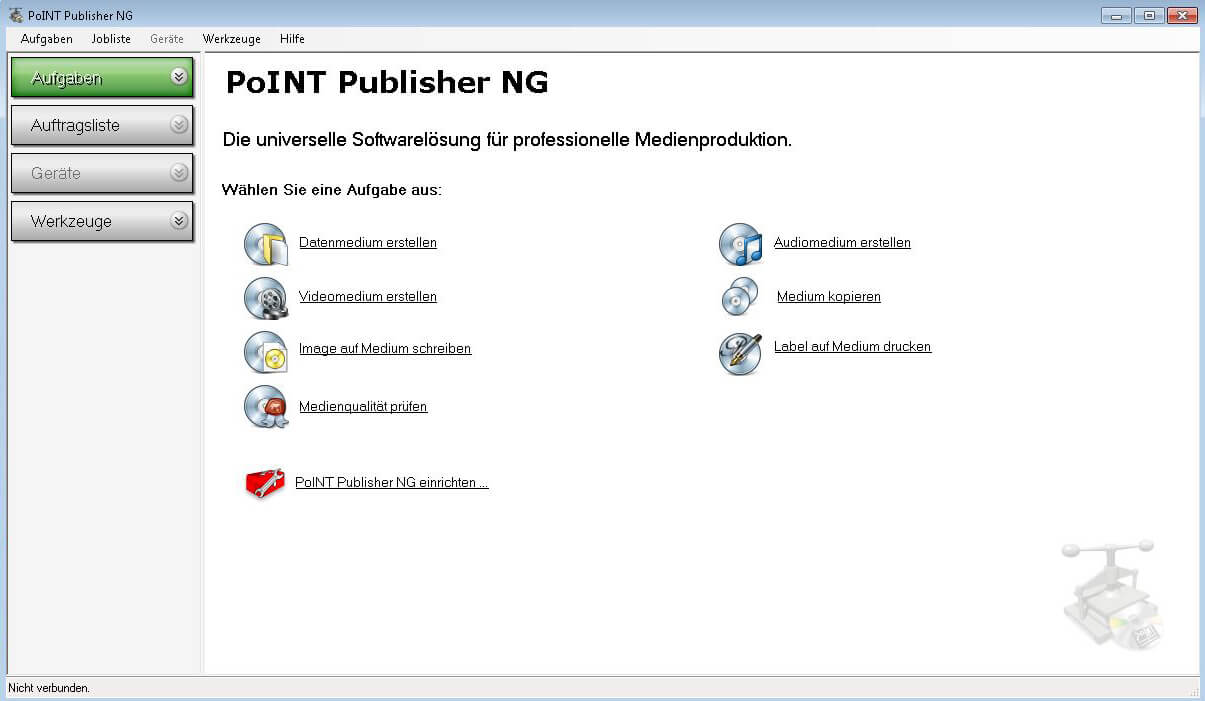Follow the Medienqualität prüfen link
This screenshot has height=701, width=1205.
tap(363, 407)
